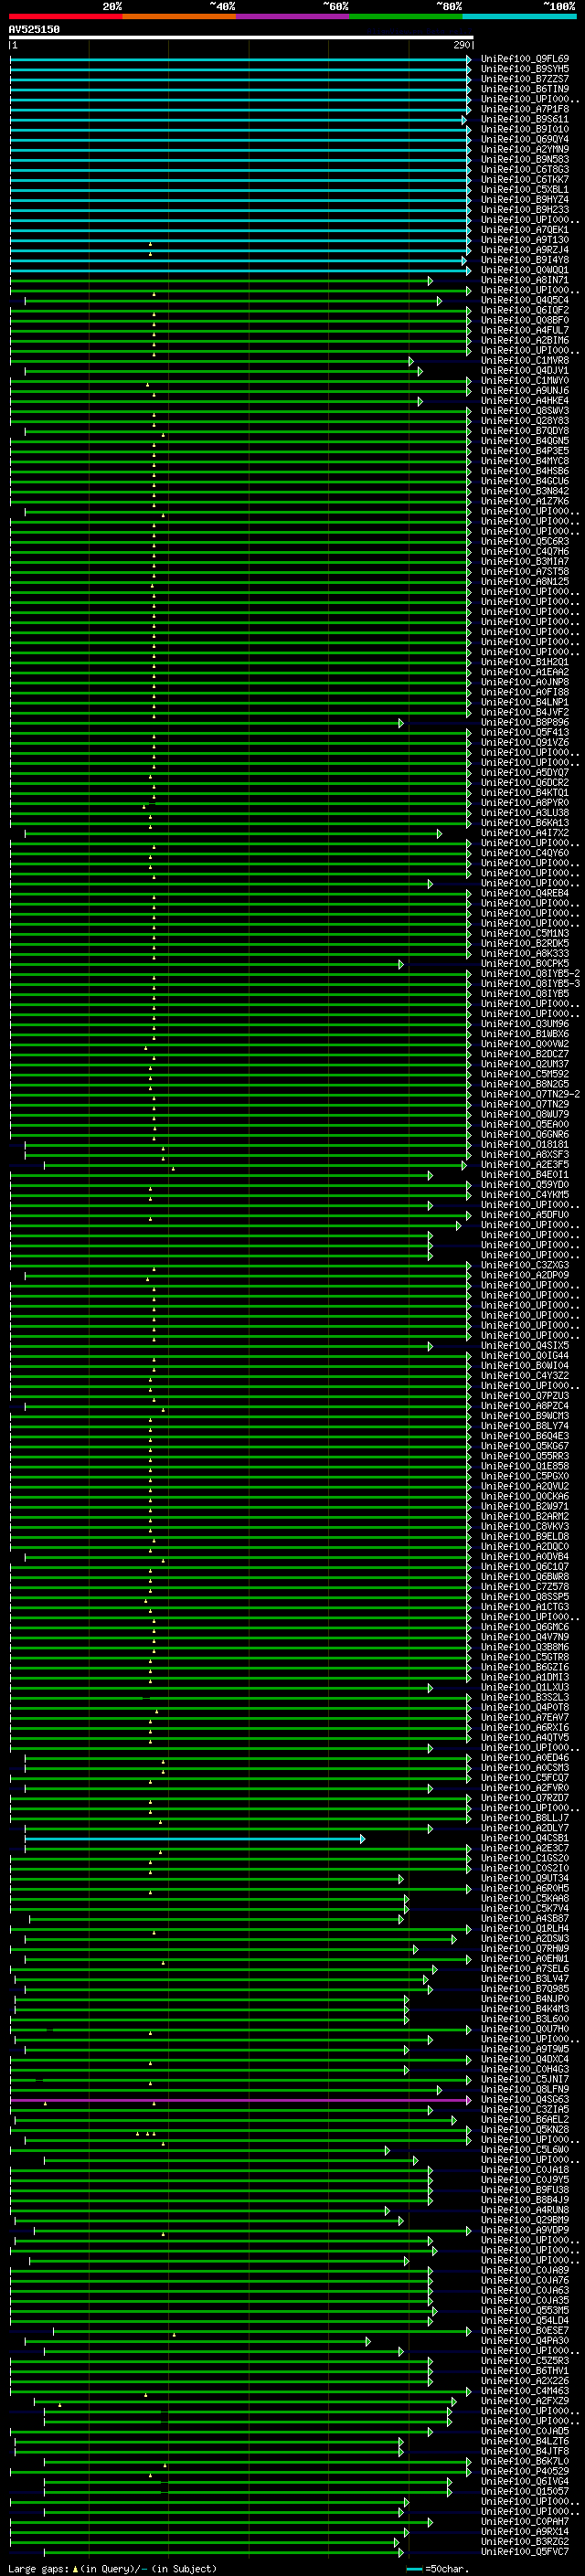
Task: Select hit label UniRef100_A4FUL7
Action: point(525,330)
